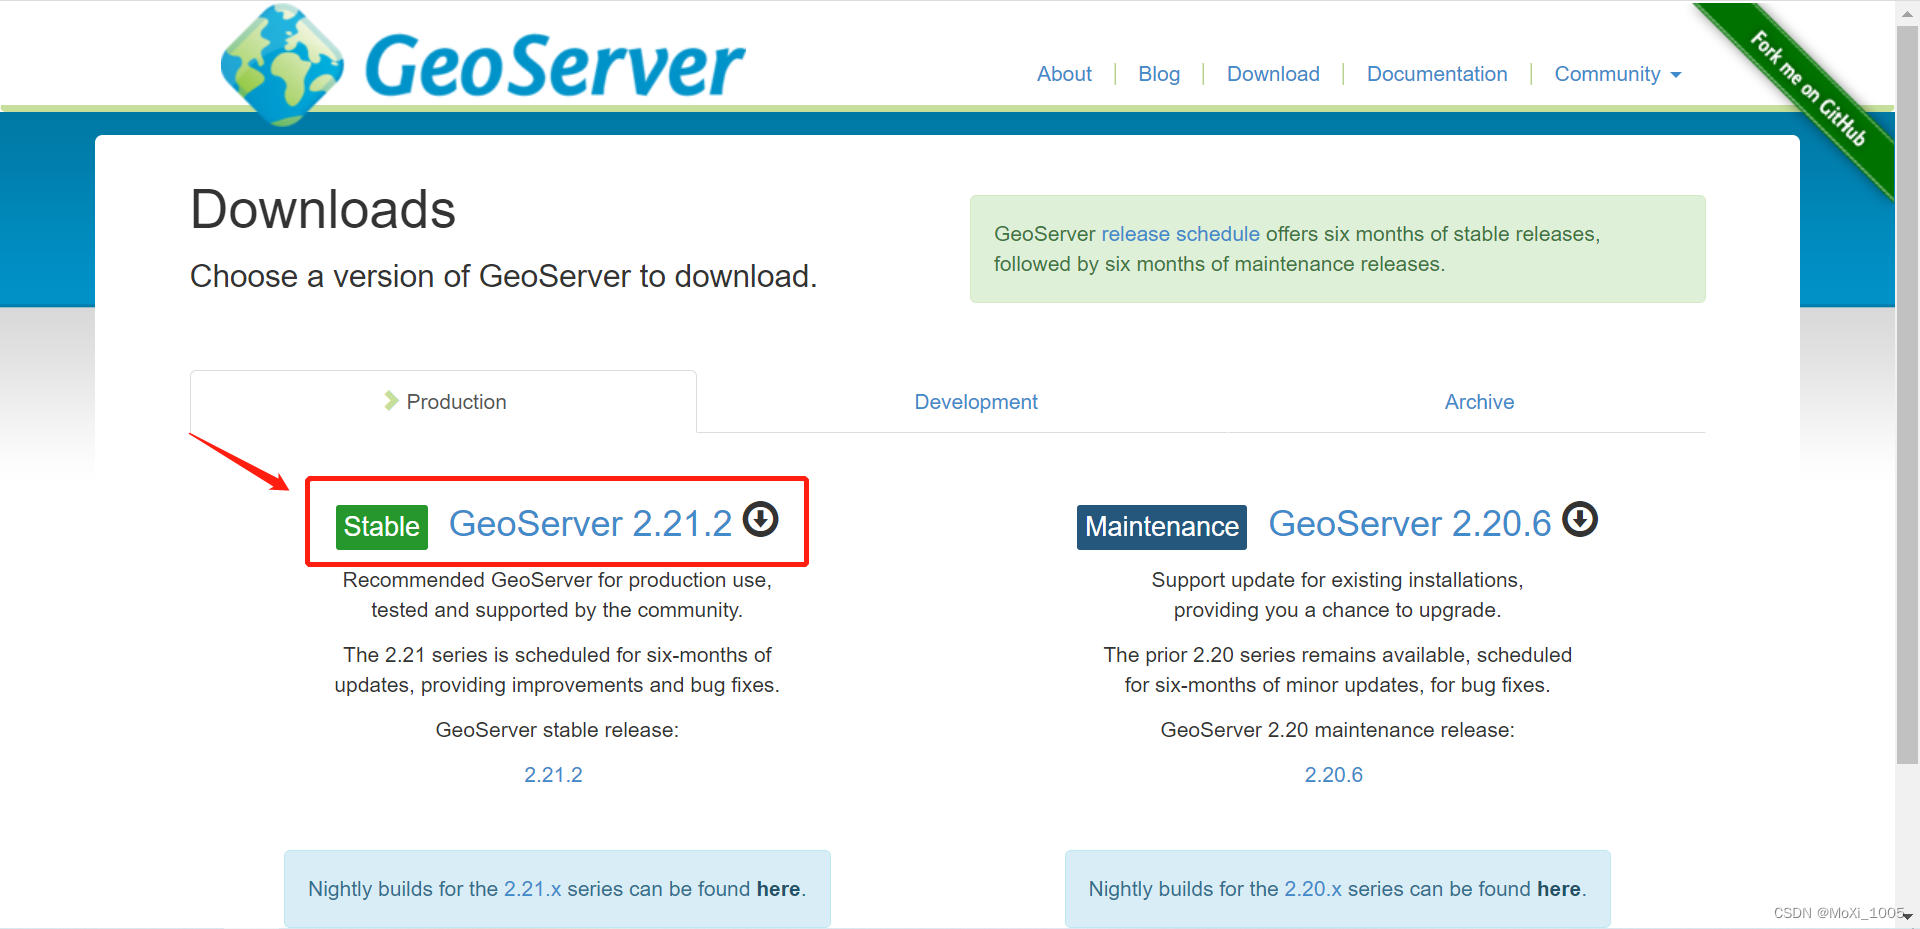Expand the Community dropdown menu

pyautogui.click(x=1617, y=74)
